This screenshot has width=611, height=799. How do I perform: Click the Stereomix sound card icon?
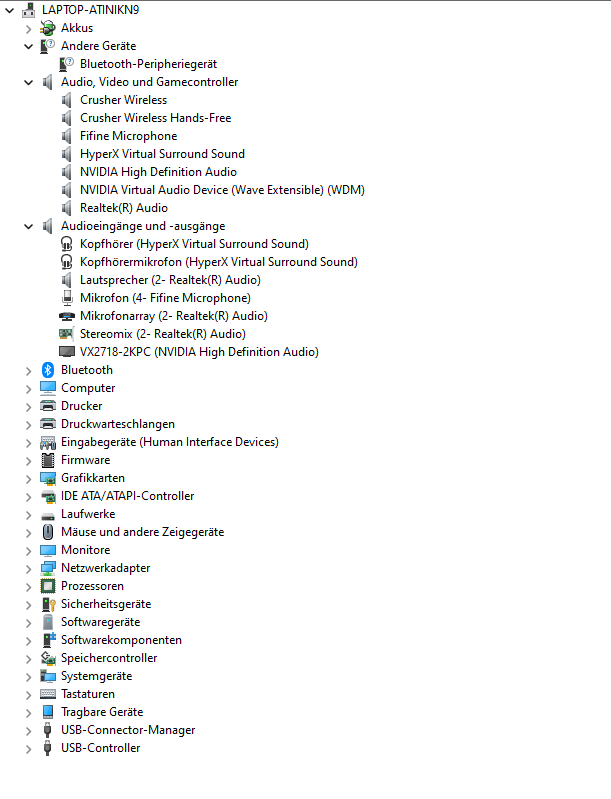(67, 334)
